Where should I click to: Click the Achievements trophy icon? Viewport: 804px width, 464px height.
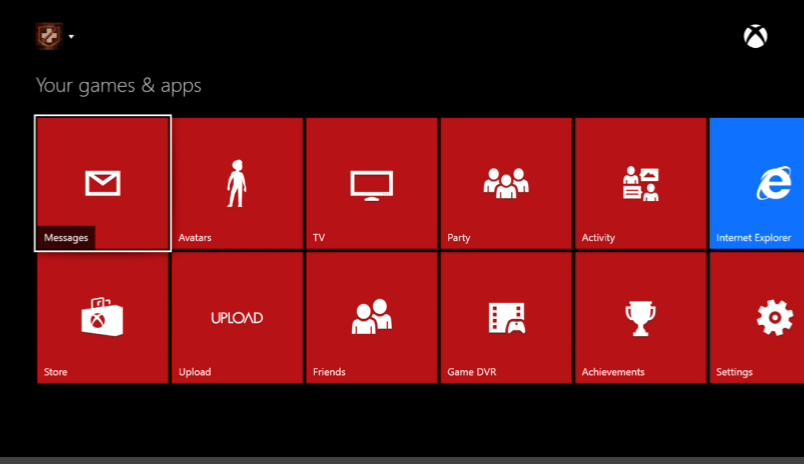[640, 318]
